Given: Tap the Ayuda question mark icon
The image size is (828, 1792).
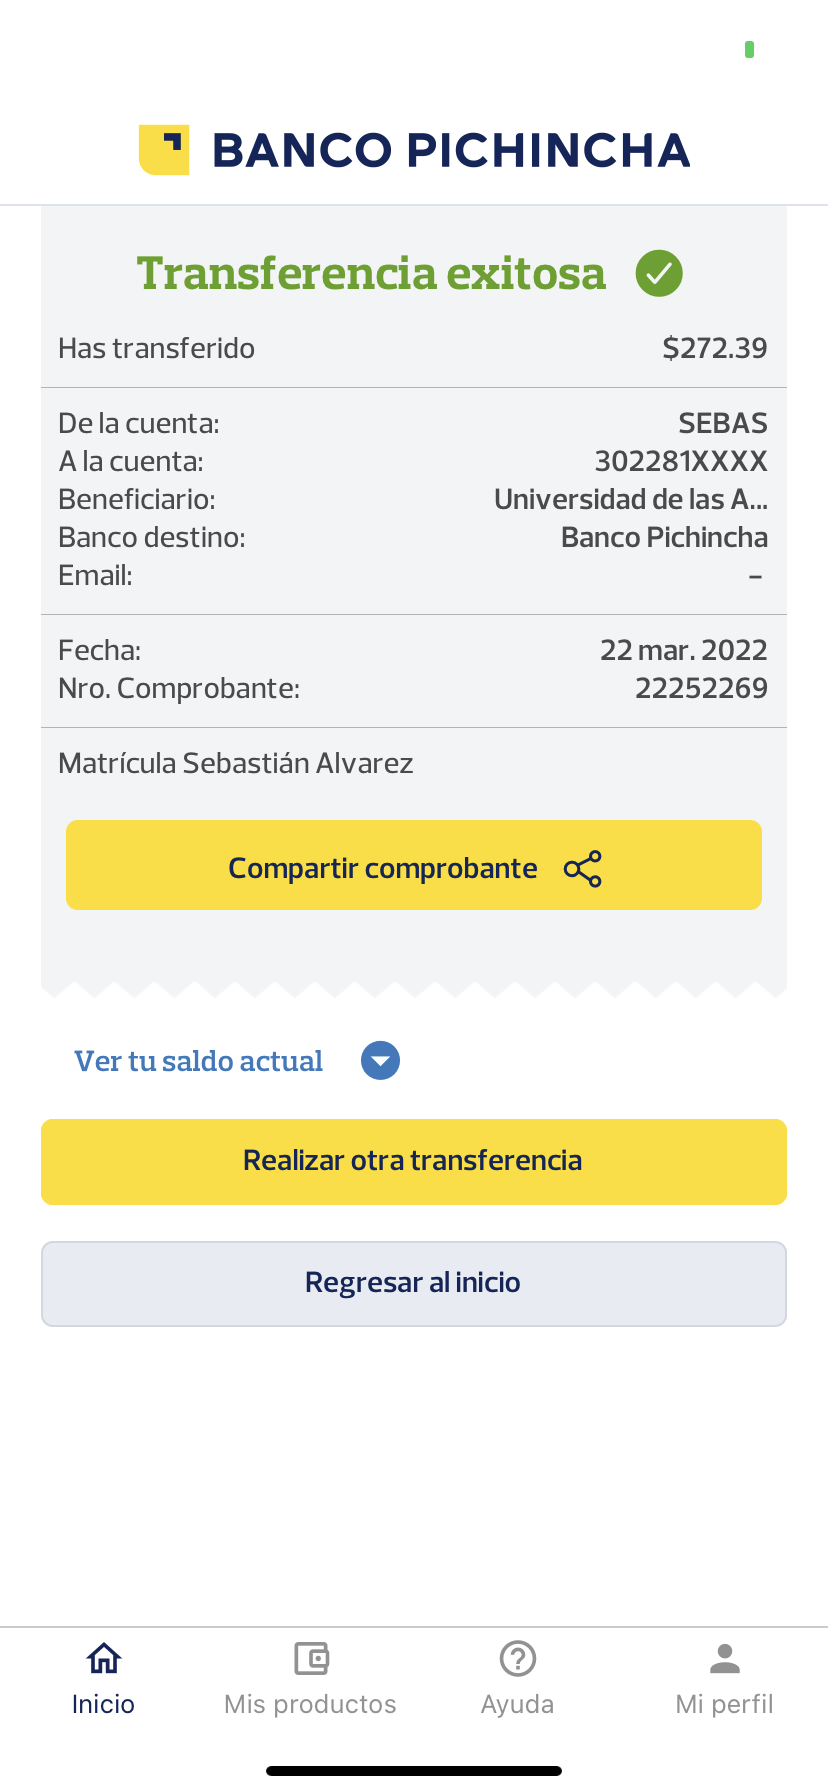Looking at the screenshot, I should 518,1659.
